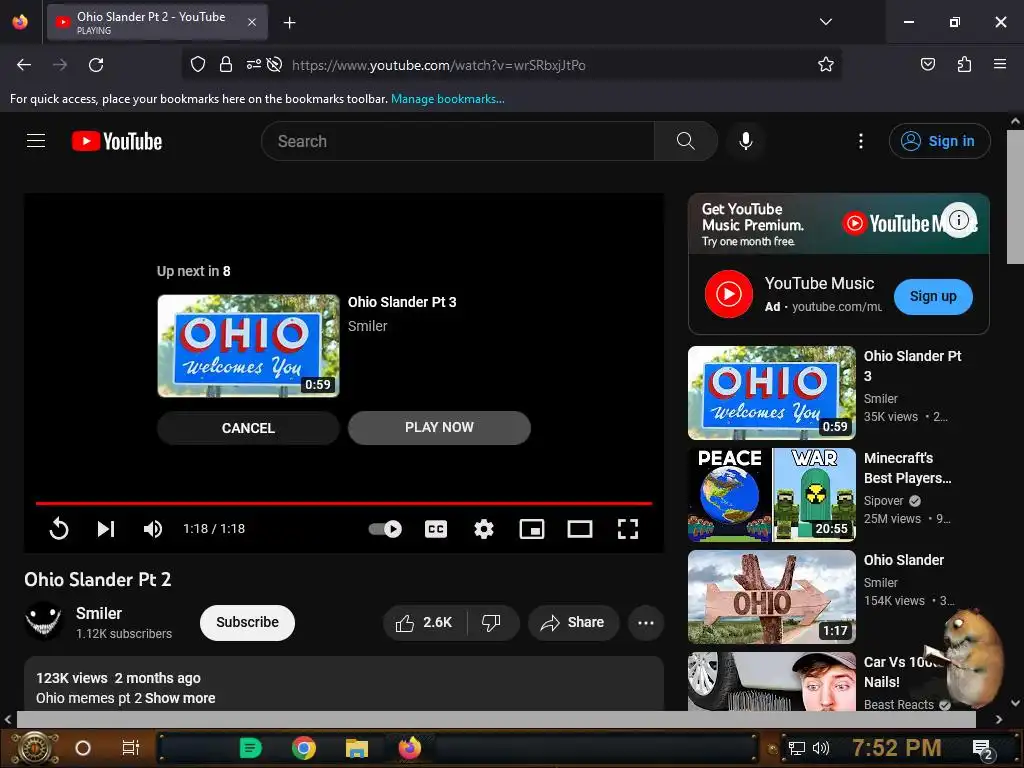Click the page vertical scrollbar thumb

pyautogui.click(x=1014, y=196)
